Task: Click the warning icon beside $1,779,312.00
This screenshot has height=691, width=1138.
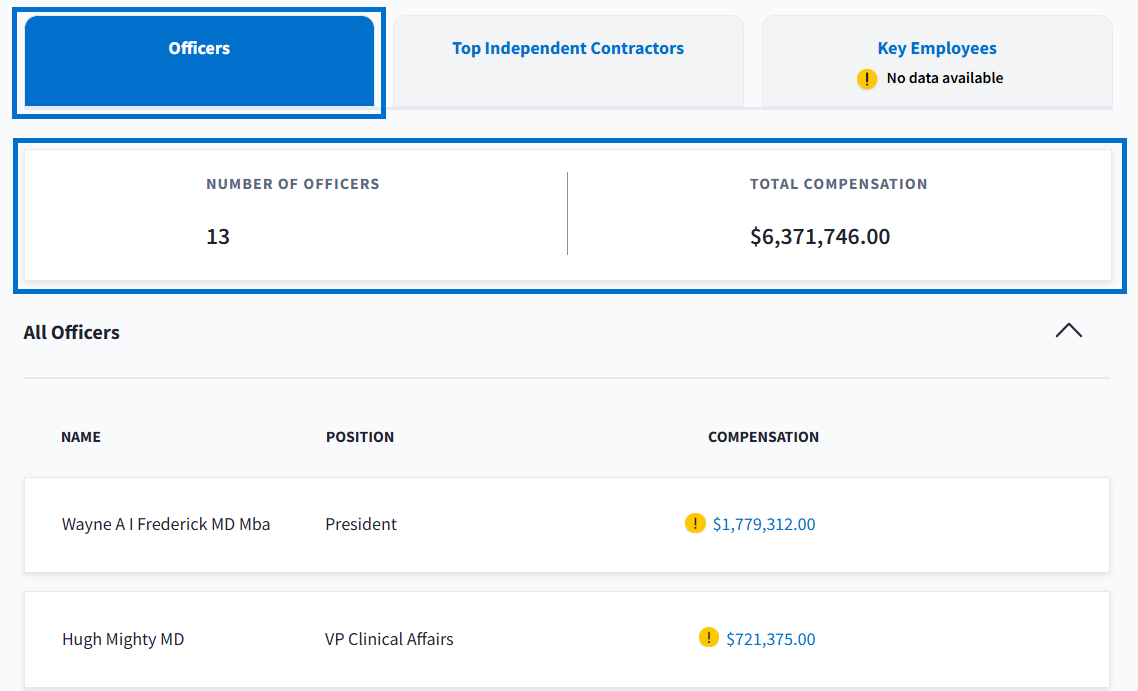Action: [x=695, y=524]
